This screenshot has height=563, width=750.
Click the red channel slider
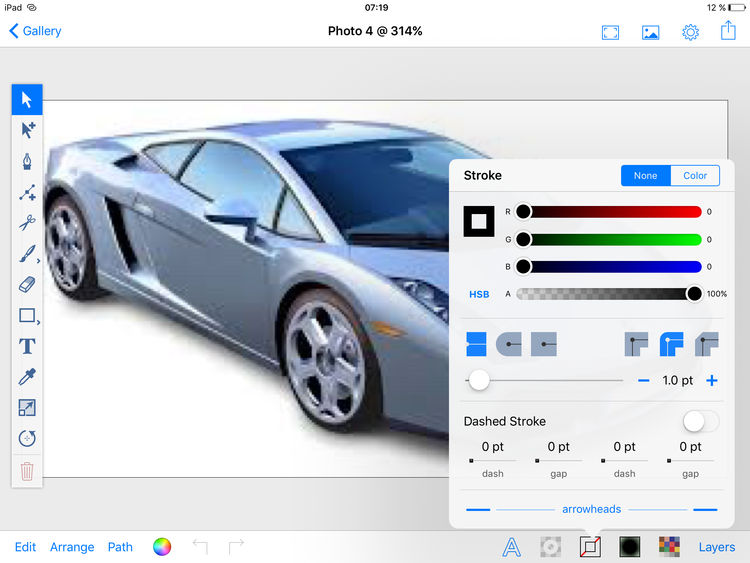[608, 212]
